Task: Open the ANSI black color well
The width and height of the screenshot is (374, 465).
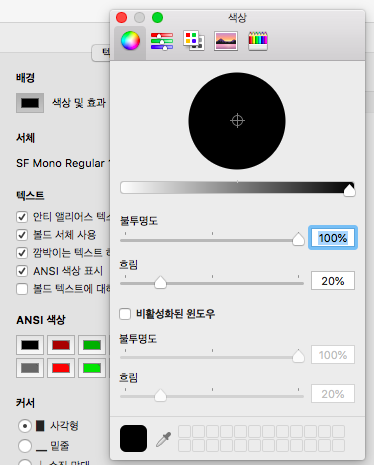Action: pos(30,345)
